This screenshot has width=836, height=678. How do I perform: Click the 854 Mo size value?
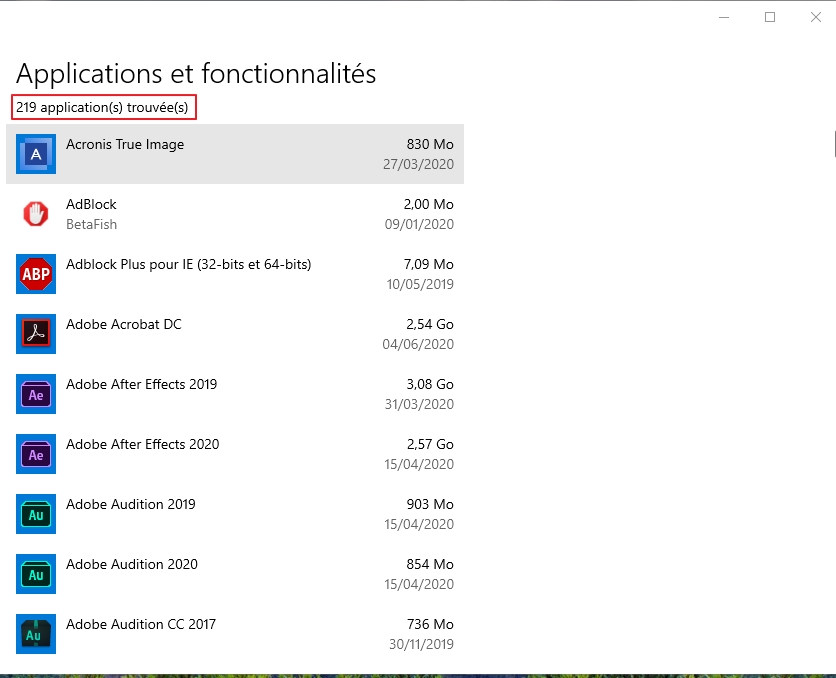pyautogui.click(x=430, y=564)
